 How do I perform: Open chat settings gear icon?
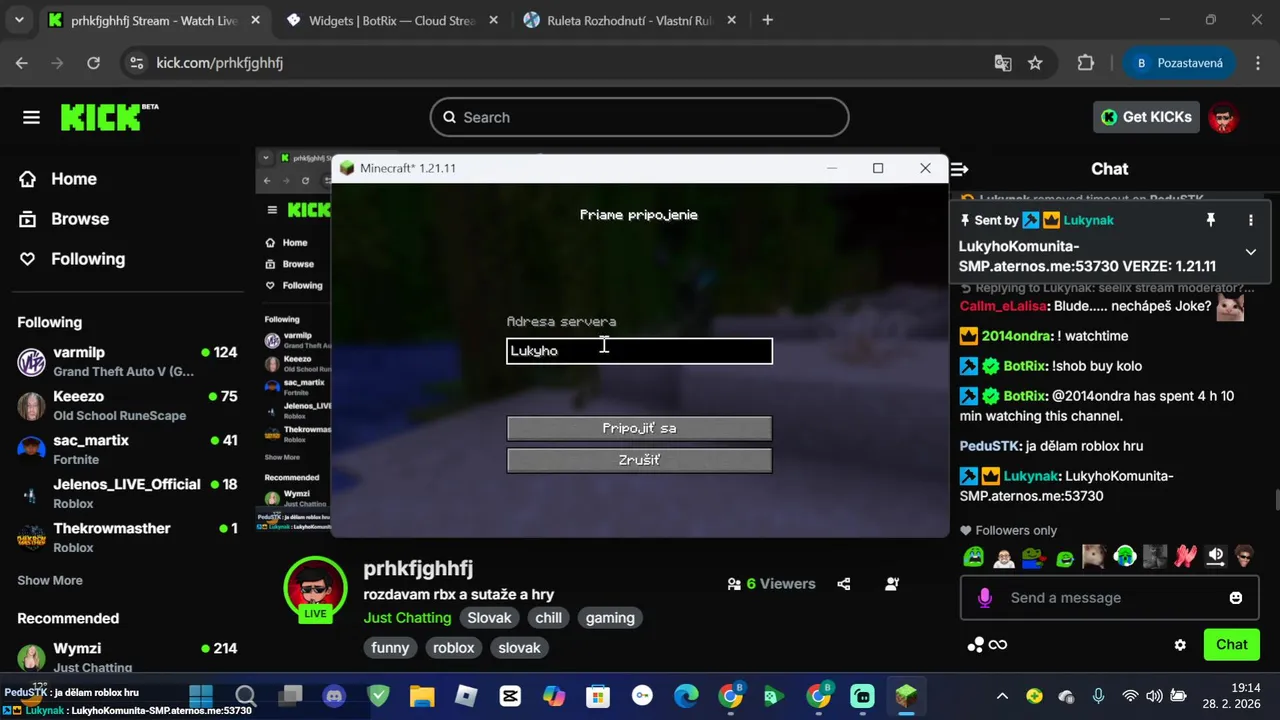pos(1180,645)
